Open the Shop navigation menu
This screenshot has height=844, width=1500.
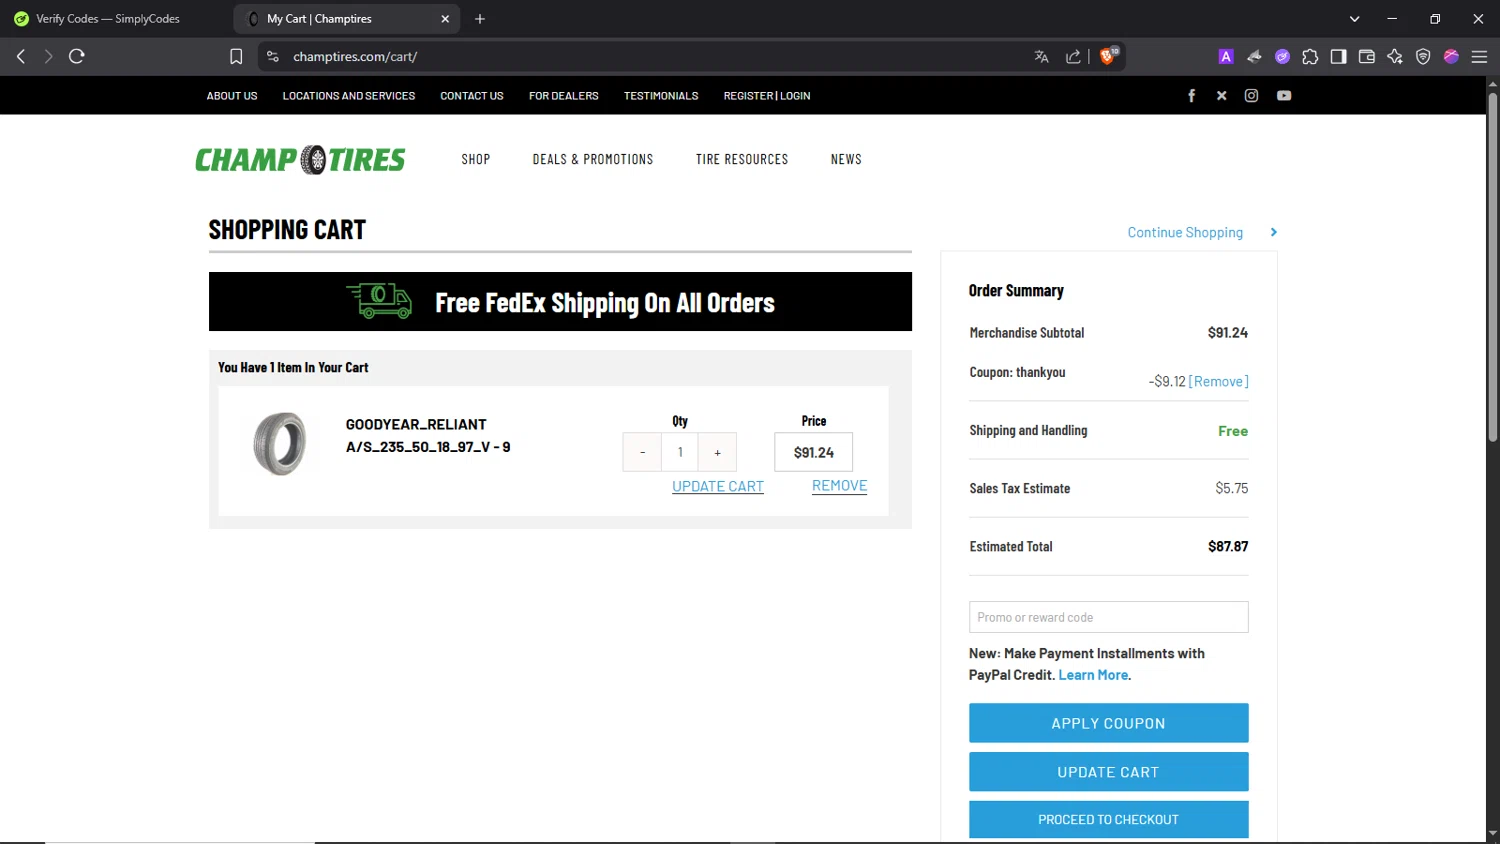pyautogui.click(x=476, y=159)
